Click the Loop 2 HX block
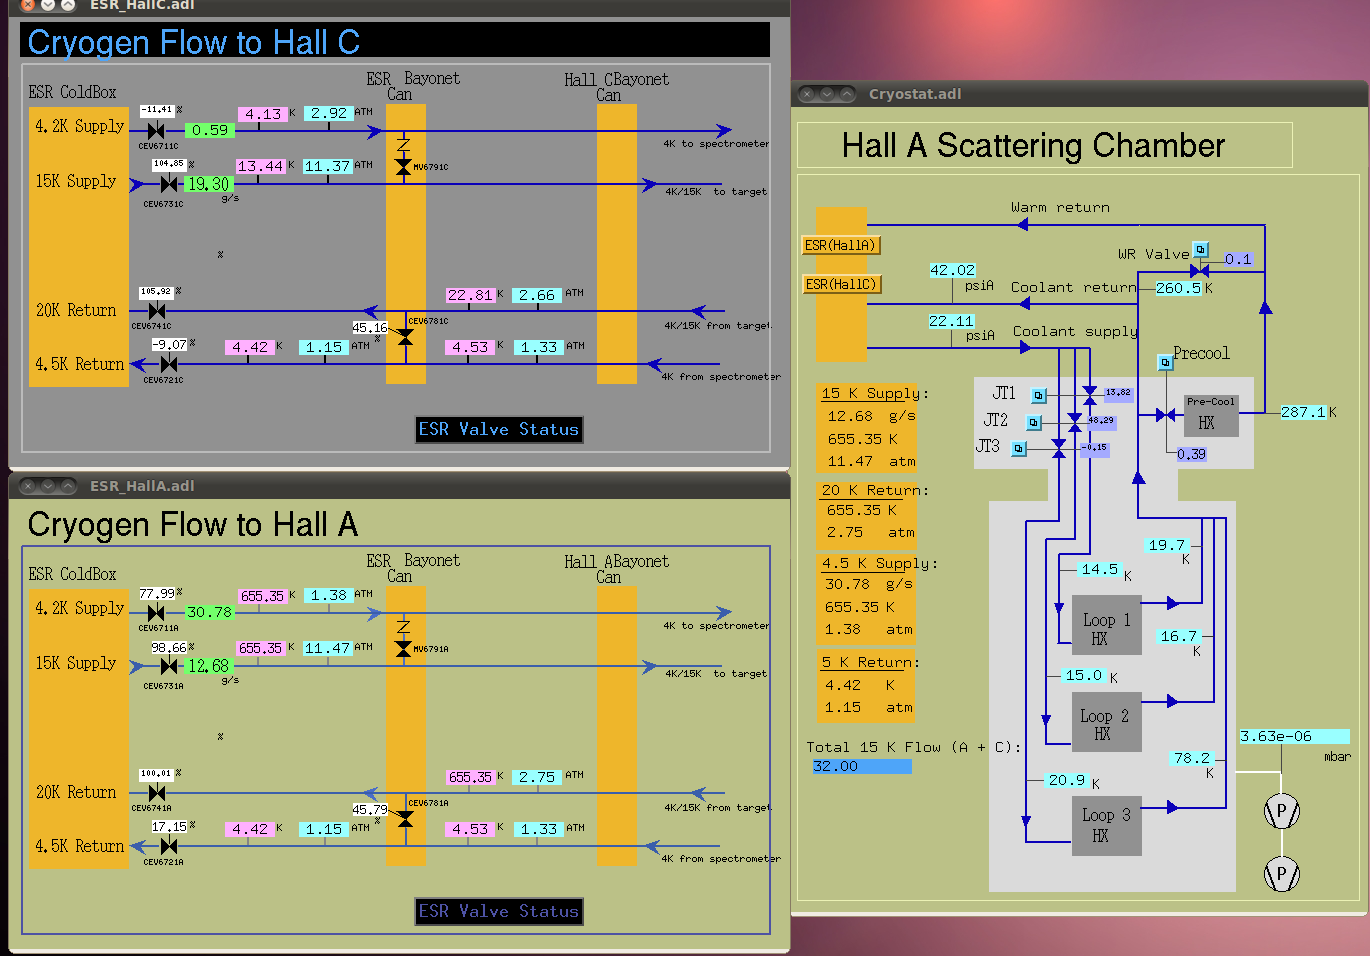 click(x=1106, y=722)
